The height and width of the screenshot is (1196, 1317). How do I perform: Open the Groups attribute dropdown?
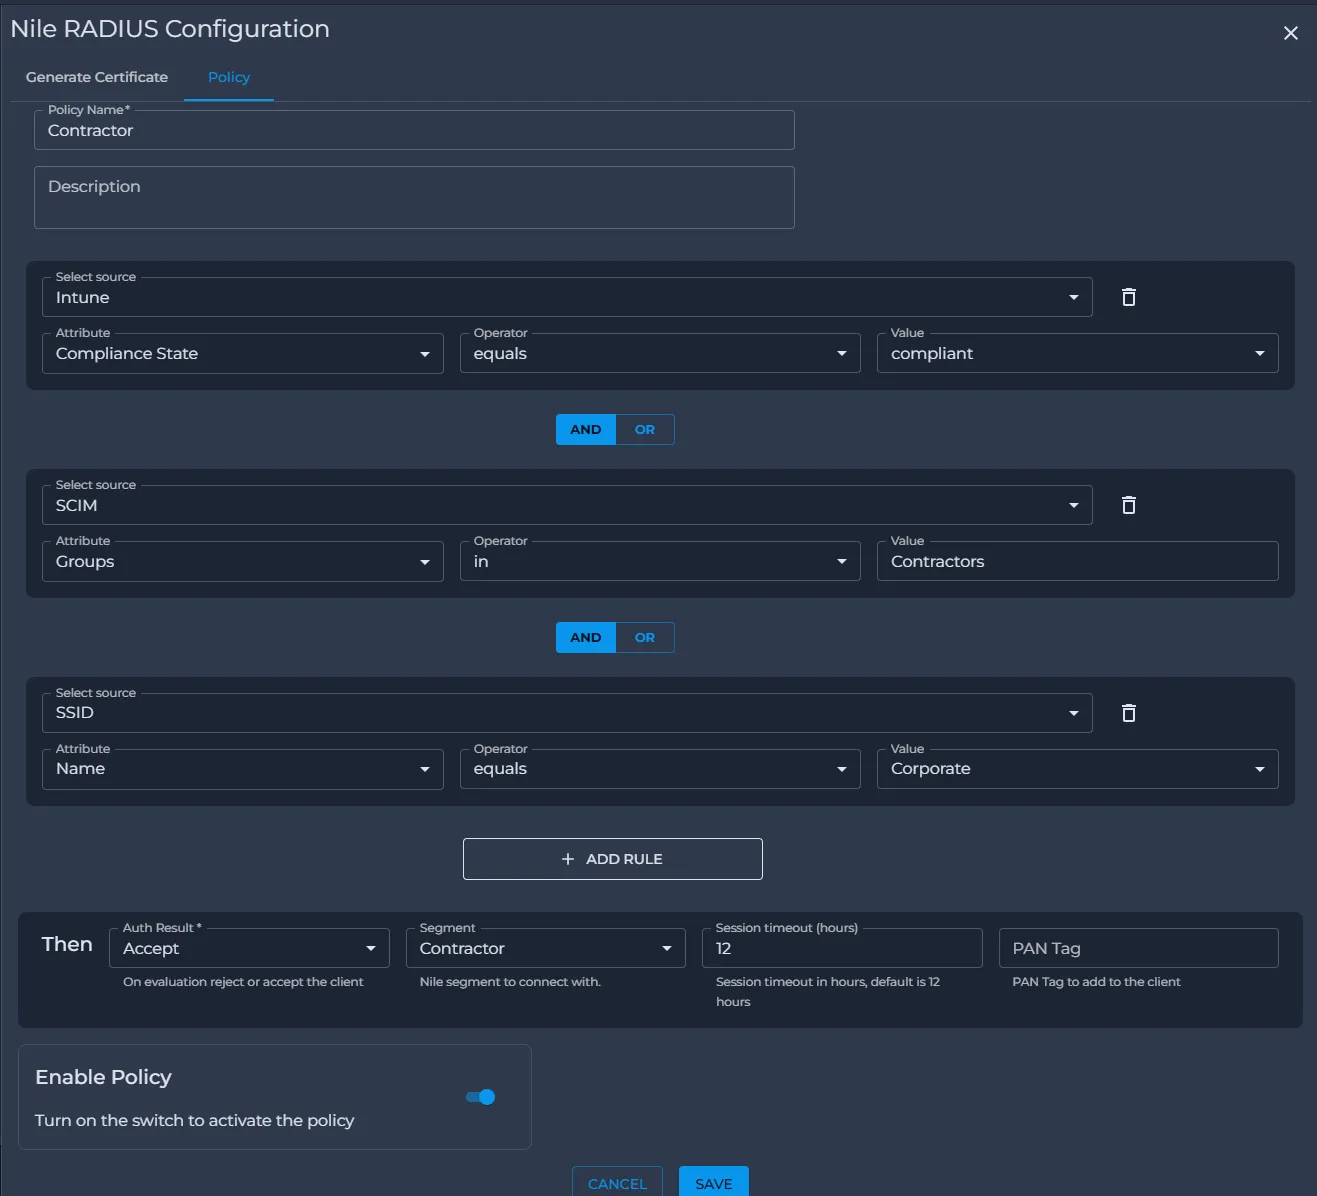click(x=243, y=561)
